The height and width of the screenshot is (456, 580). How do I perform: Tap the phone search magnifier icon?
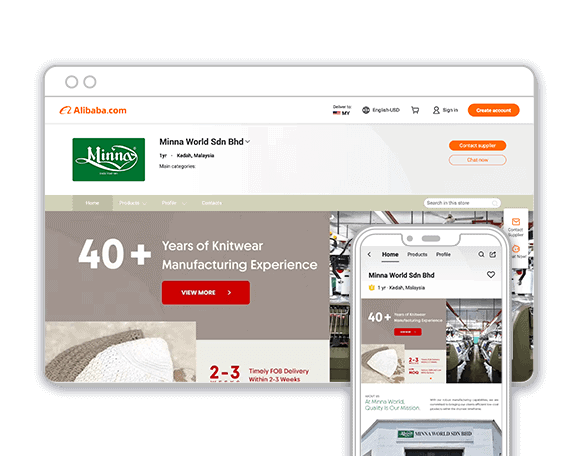(481, 254)
